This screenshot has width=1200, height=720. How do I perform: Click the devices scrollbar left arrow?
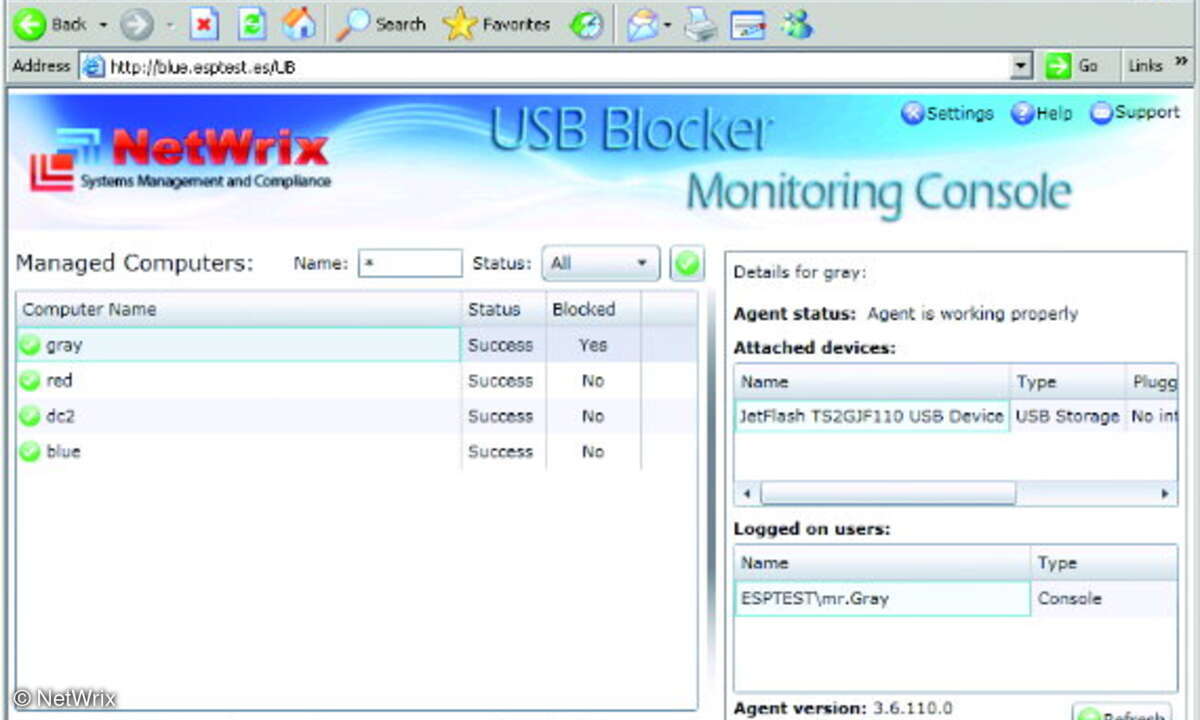747,494
